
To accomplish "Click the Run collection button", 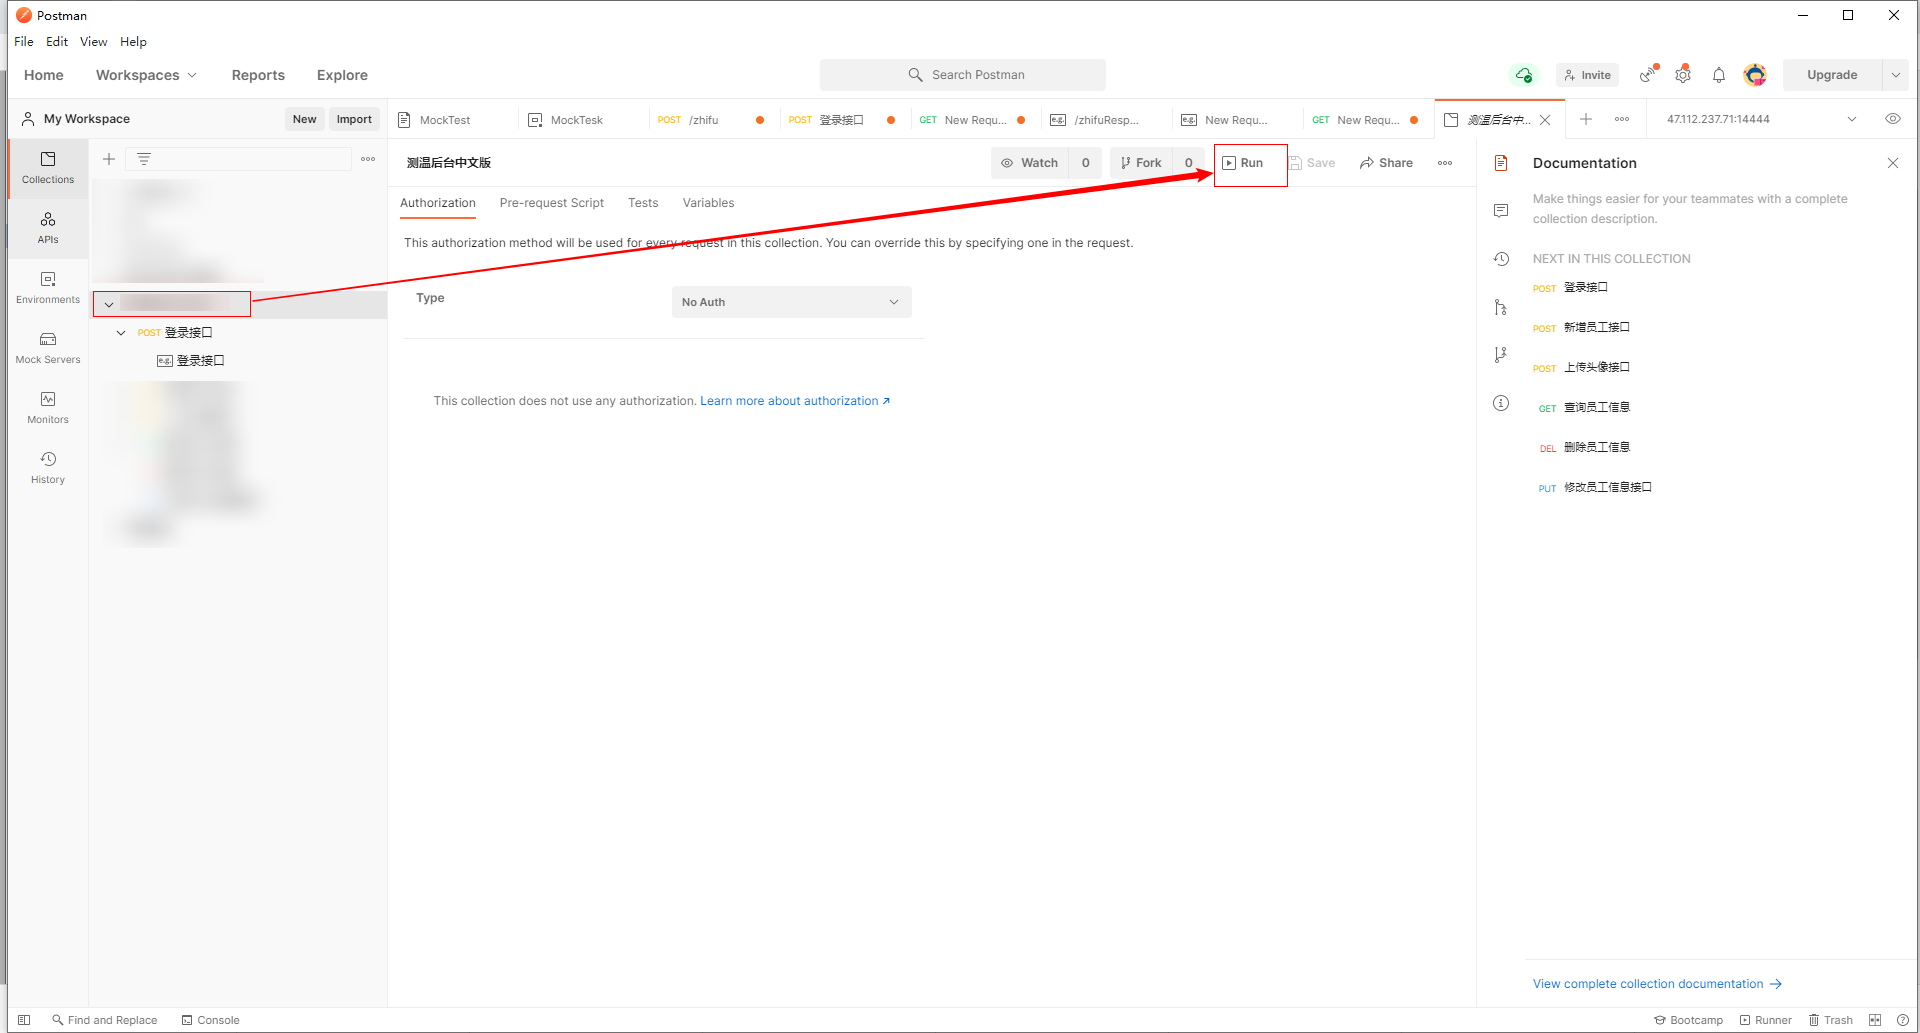I will (x=1243, y=163).
